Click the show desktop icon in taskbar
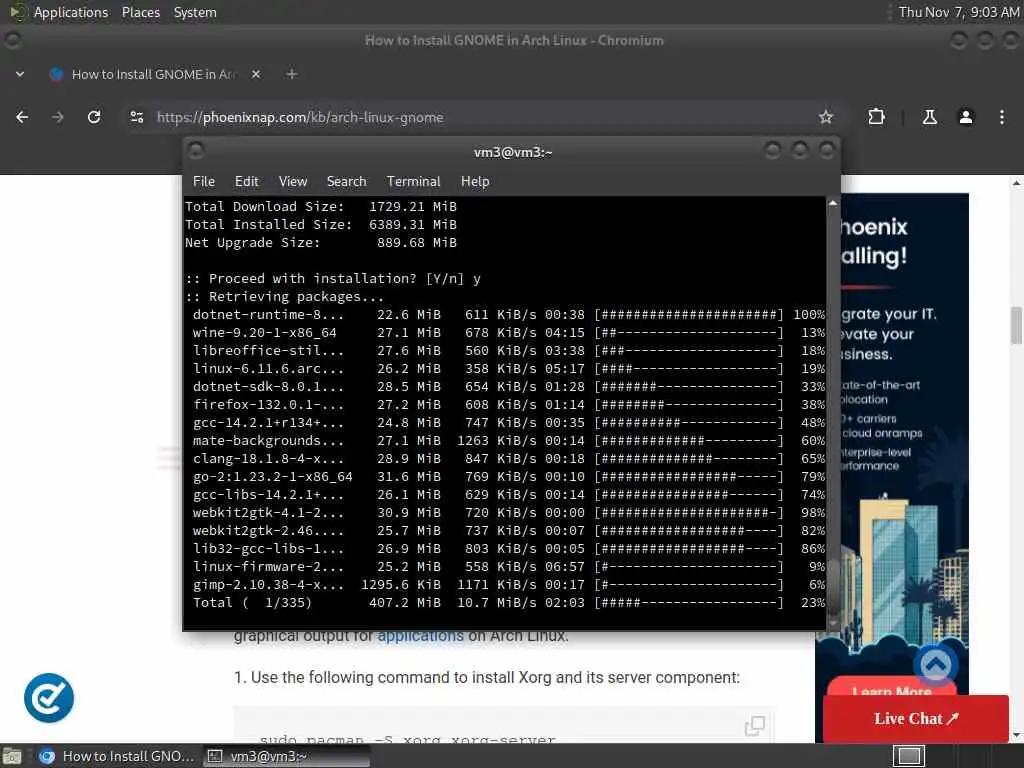Viewport: 1024px width, 768px height. 12,756
